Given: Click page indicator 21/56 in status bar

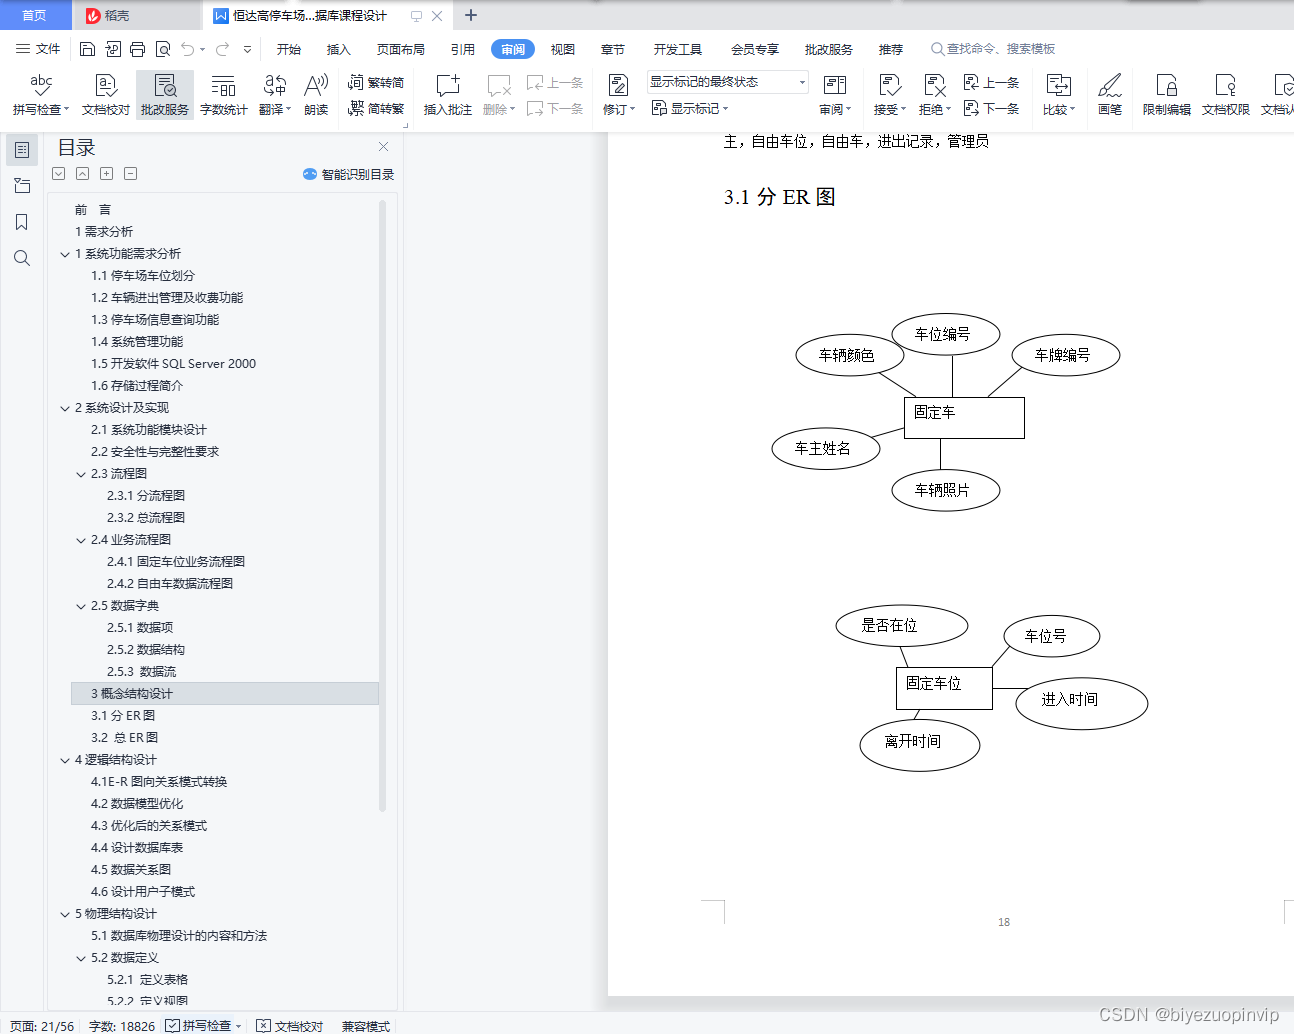Looking at the screenshot, I should pyautogui.click(x=42, y=1026).
